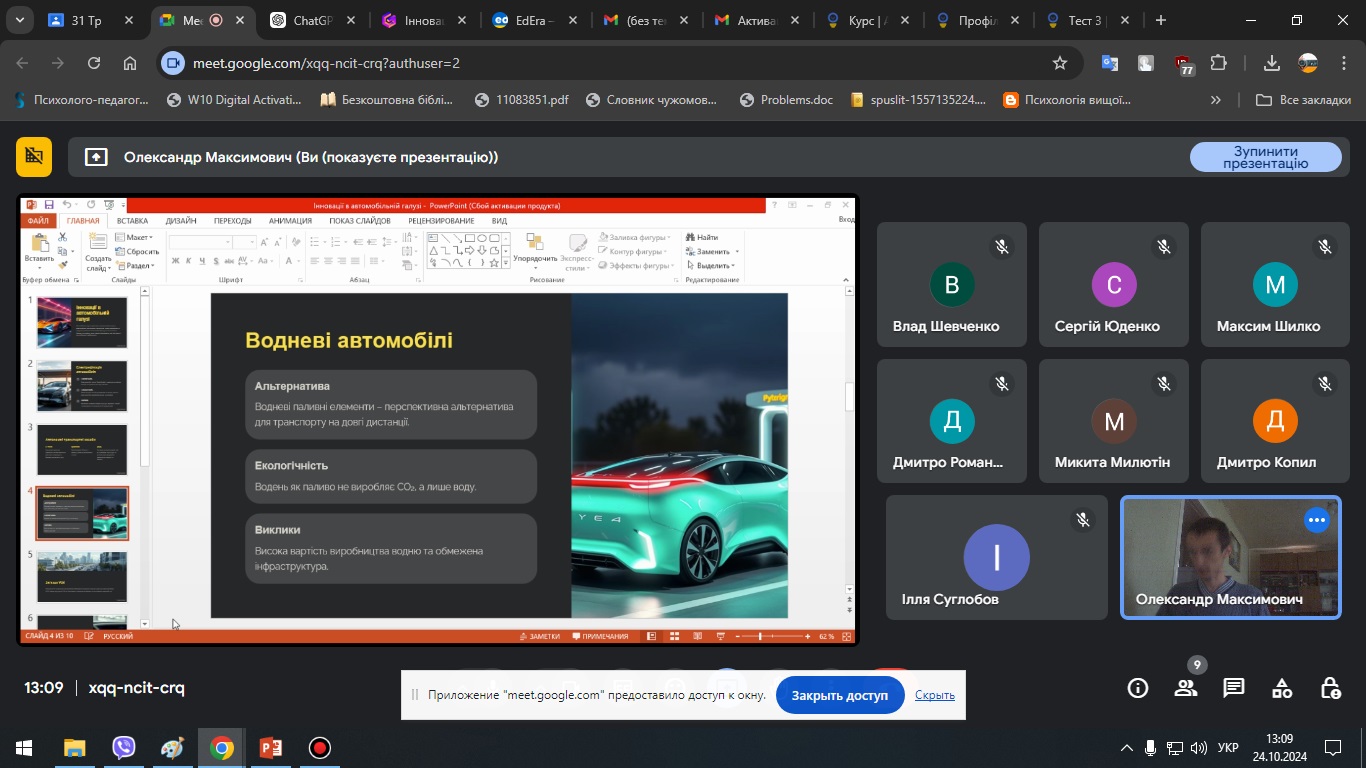Screen dimensions: 1366x768
Task: Open more options on Олександр Максимович tile
Action: pyautogui.click(x=1317, y=520)
